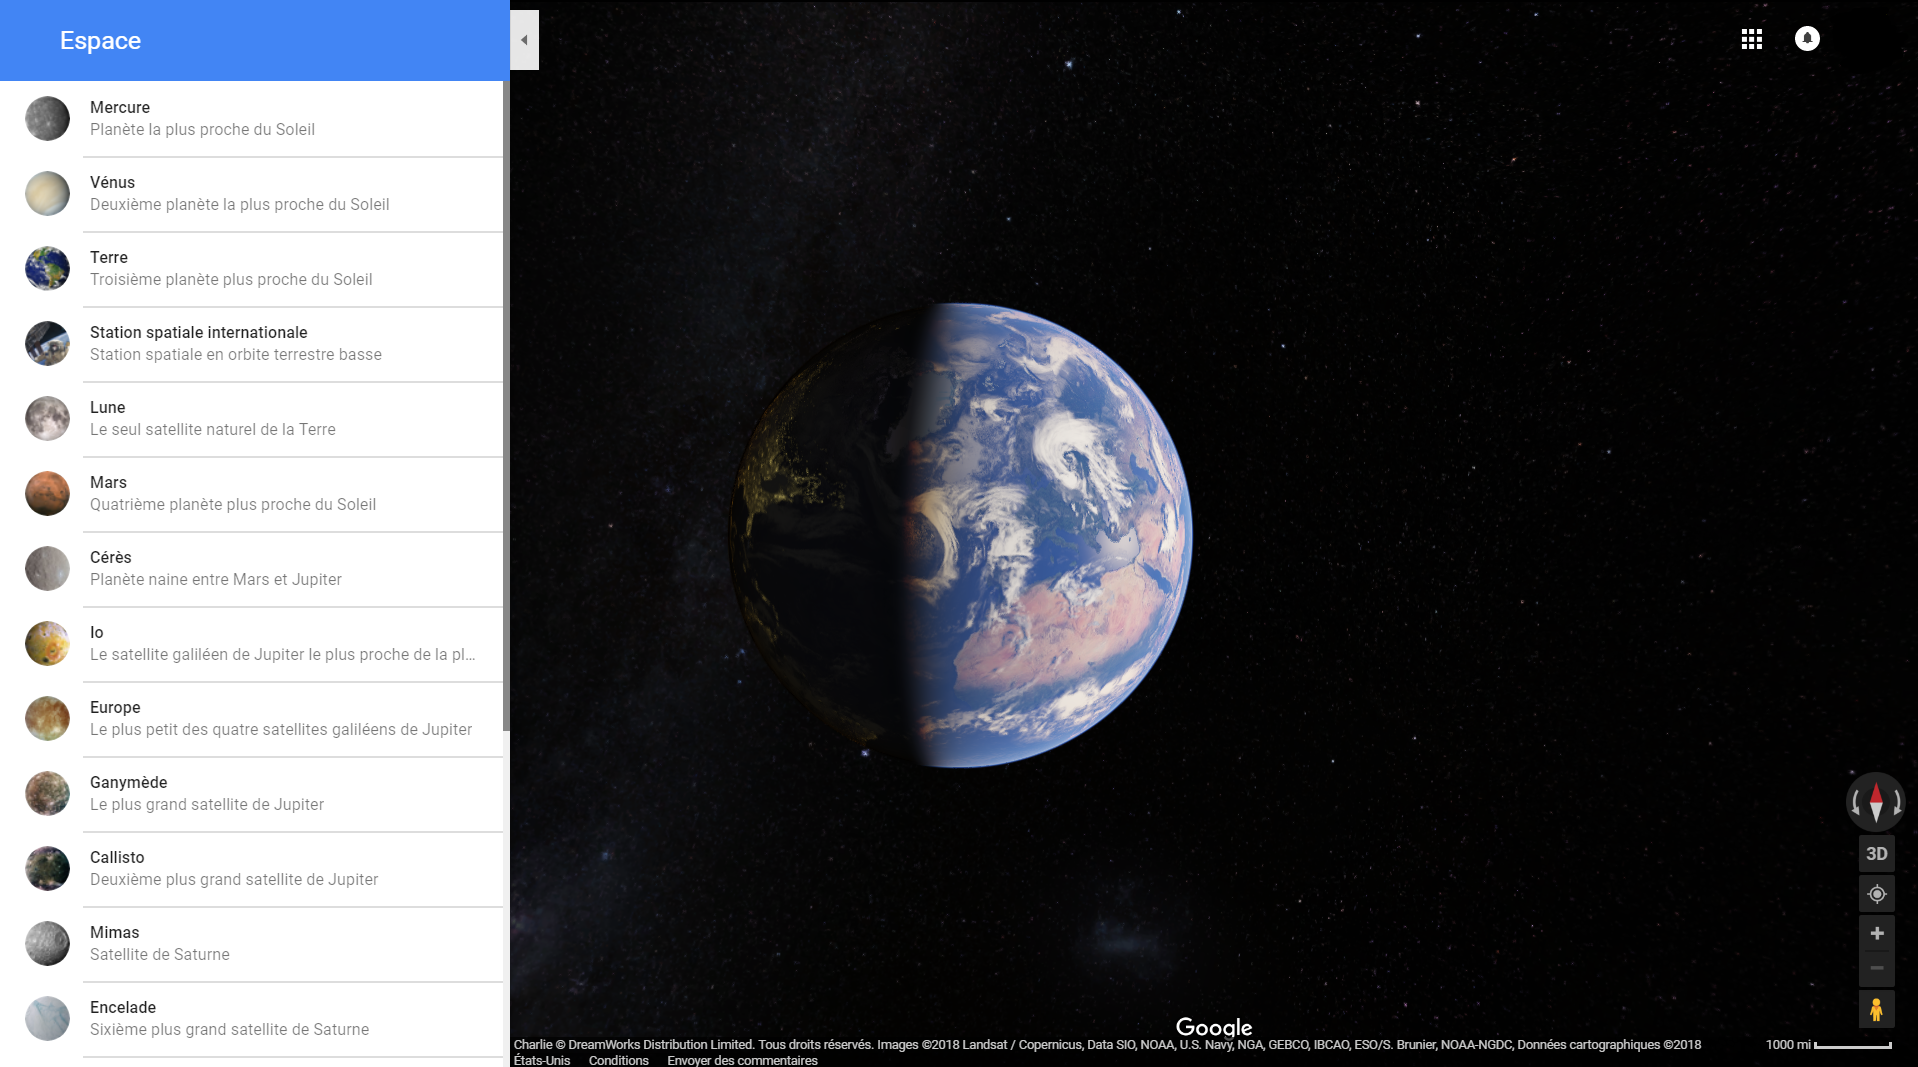Click the Vénus thumbnail image
1918x1067 pixels.
click(x=47, y=194)
